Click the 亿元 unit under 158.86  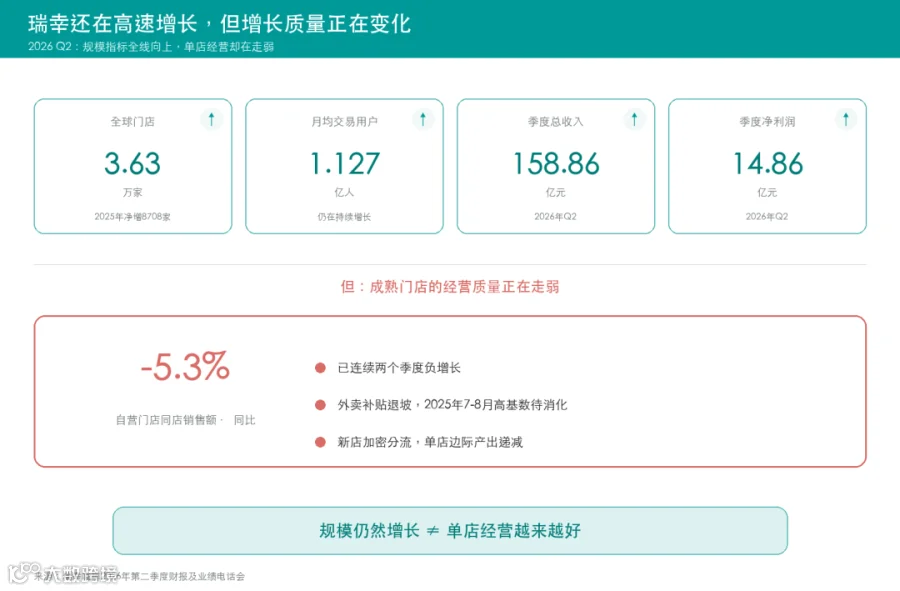point(556,192)
